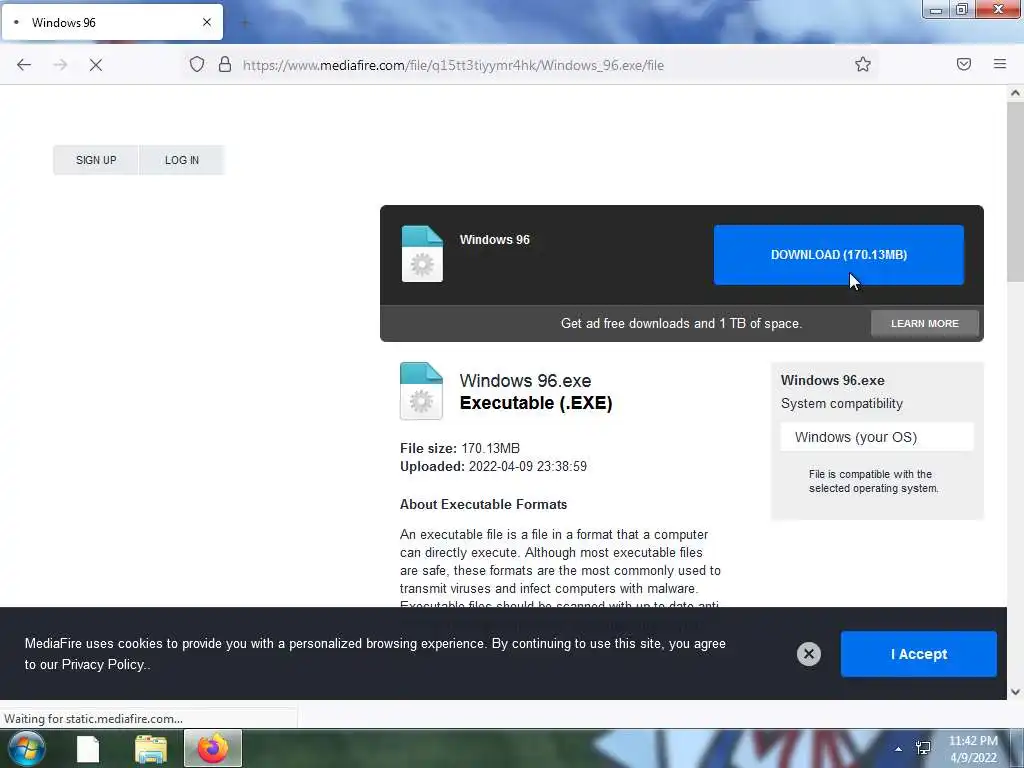Click the System compatibility label
1024x768 pixels.
(x=842, y=404)
